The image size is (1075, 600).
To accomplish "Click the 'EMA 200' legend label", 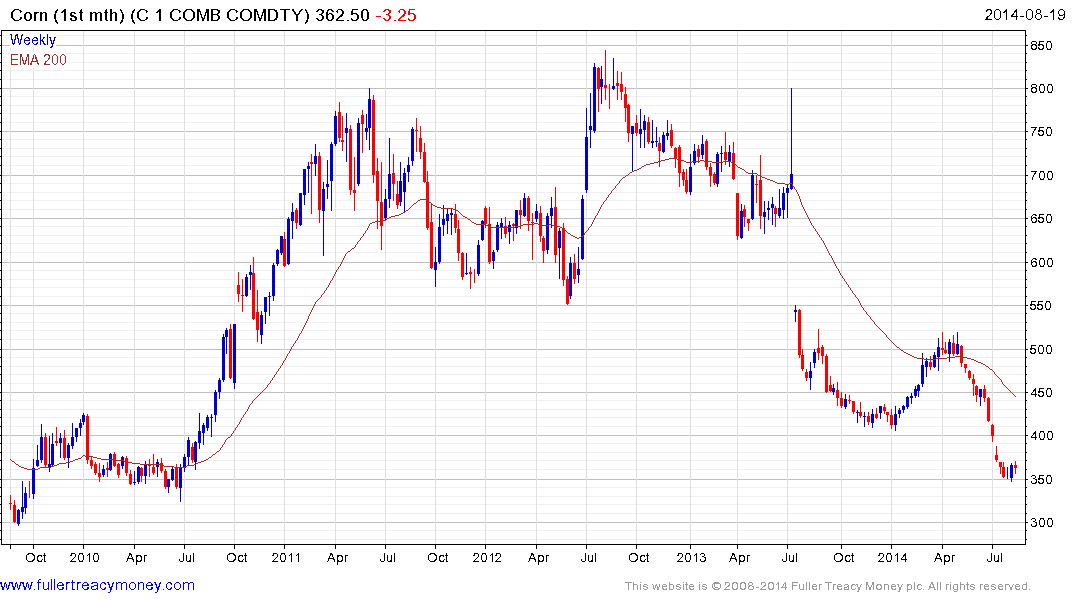I will 38,60.
